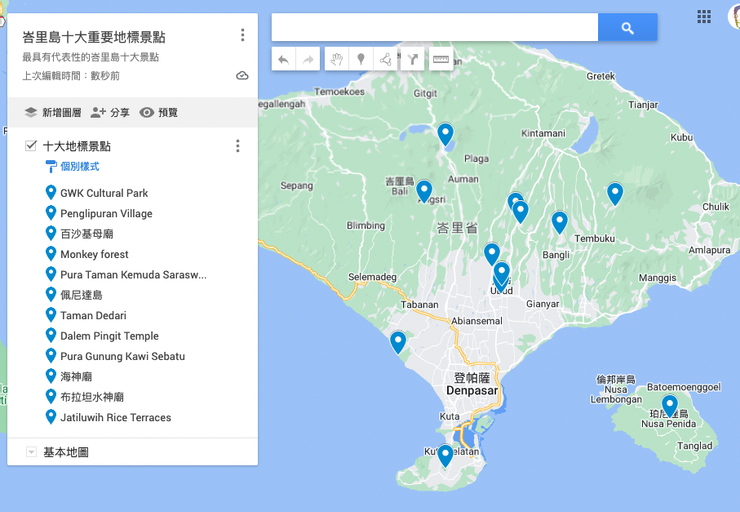740x512 pixels.
Task: Open the Google apps grid
Action: [704, 16]
